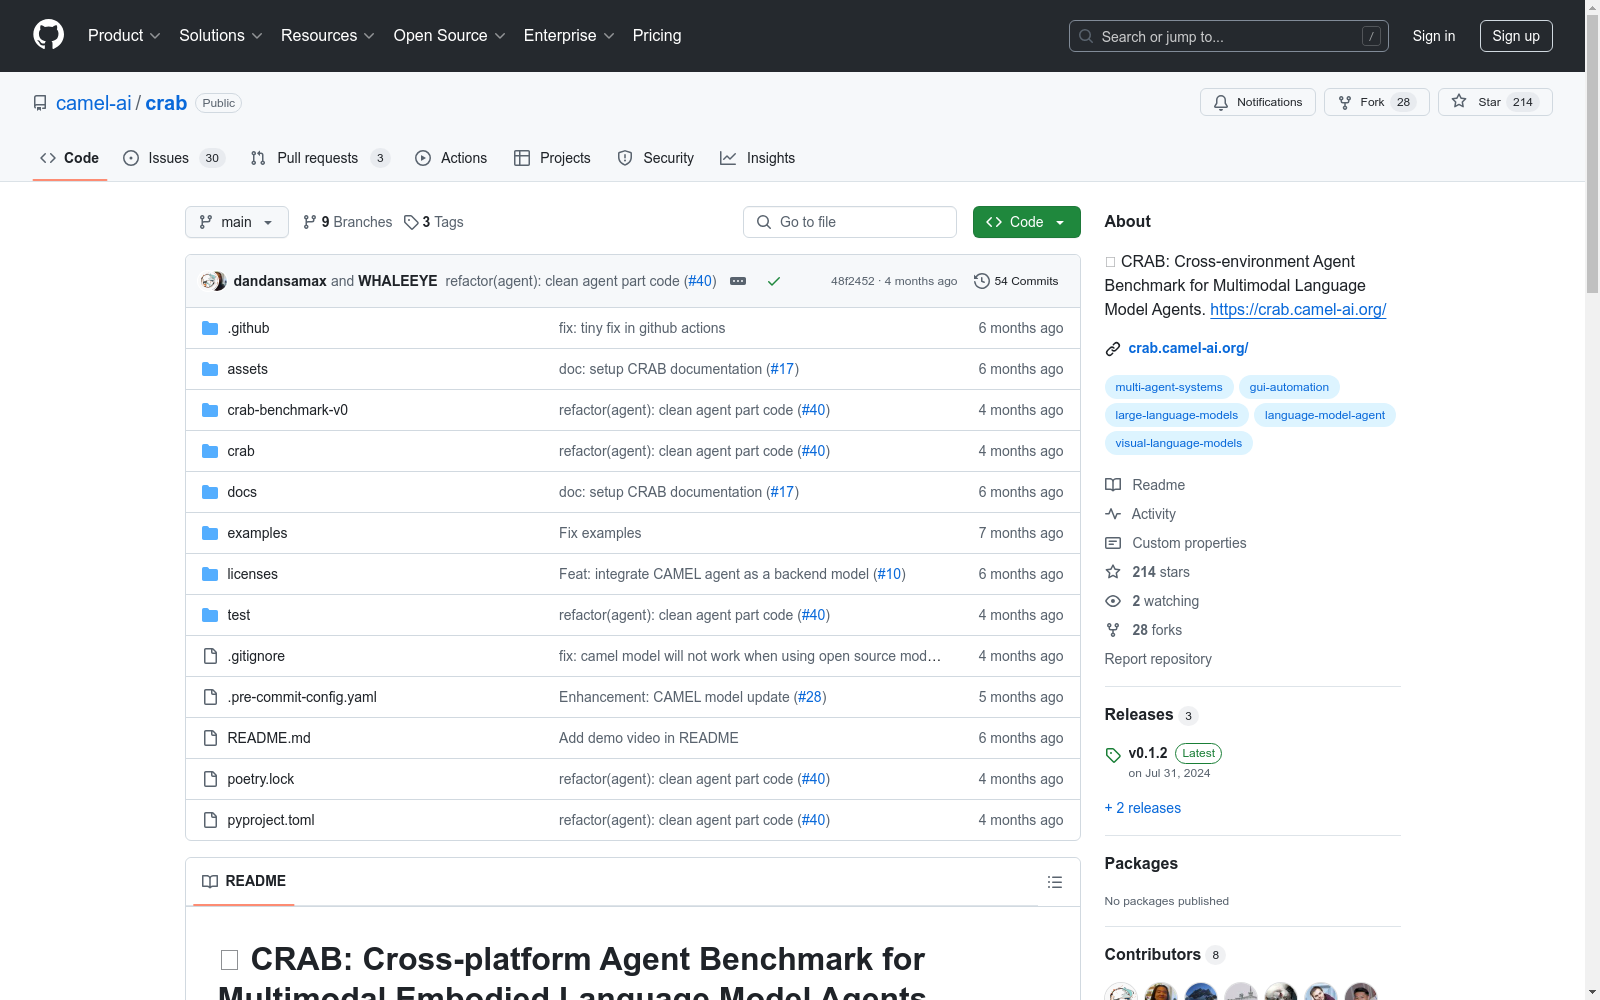The width and height of the screenshot is (1600, 1000).
Task: Expand the Resources menu
Action: click(328, 35)
